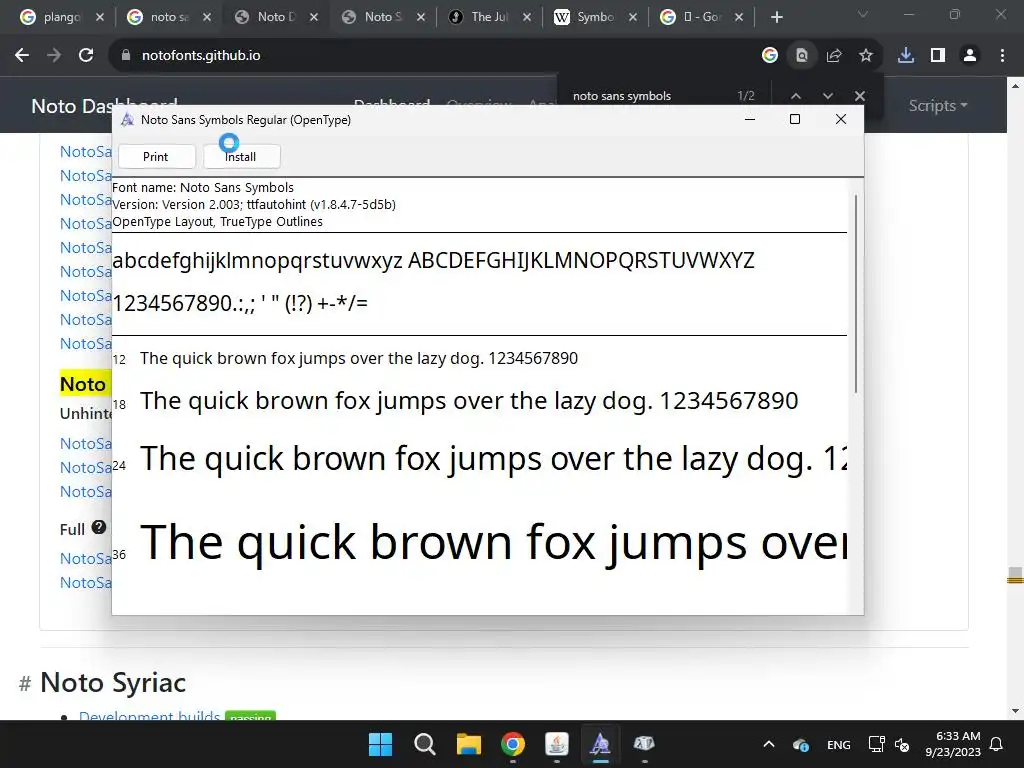
Task: Open the Scripts dropdown in Noto navbar
Action: [938, 105]
